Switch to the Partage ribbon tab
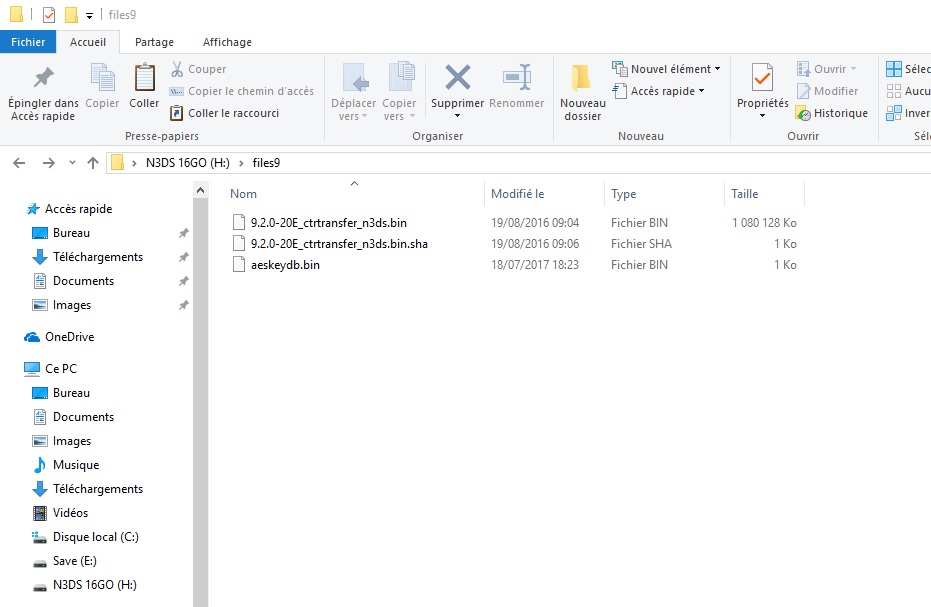931x607 pixels. [x=154, y=42]
